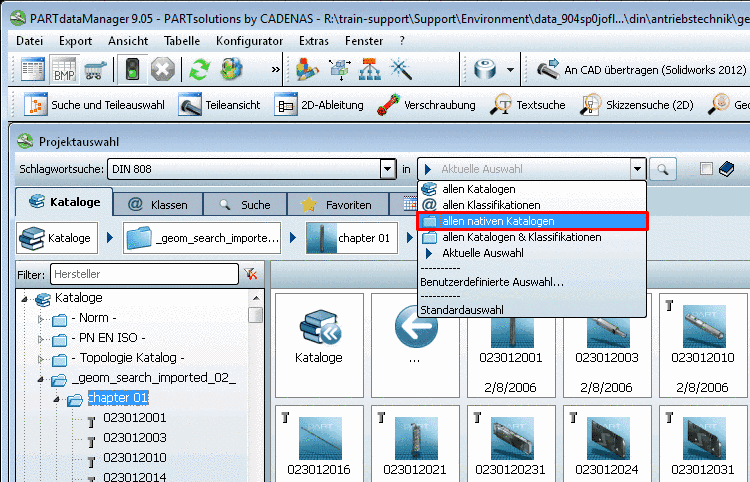
Task: Click Kataloge breadcrumb button
Action: pos(57,238)
